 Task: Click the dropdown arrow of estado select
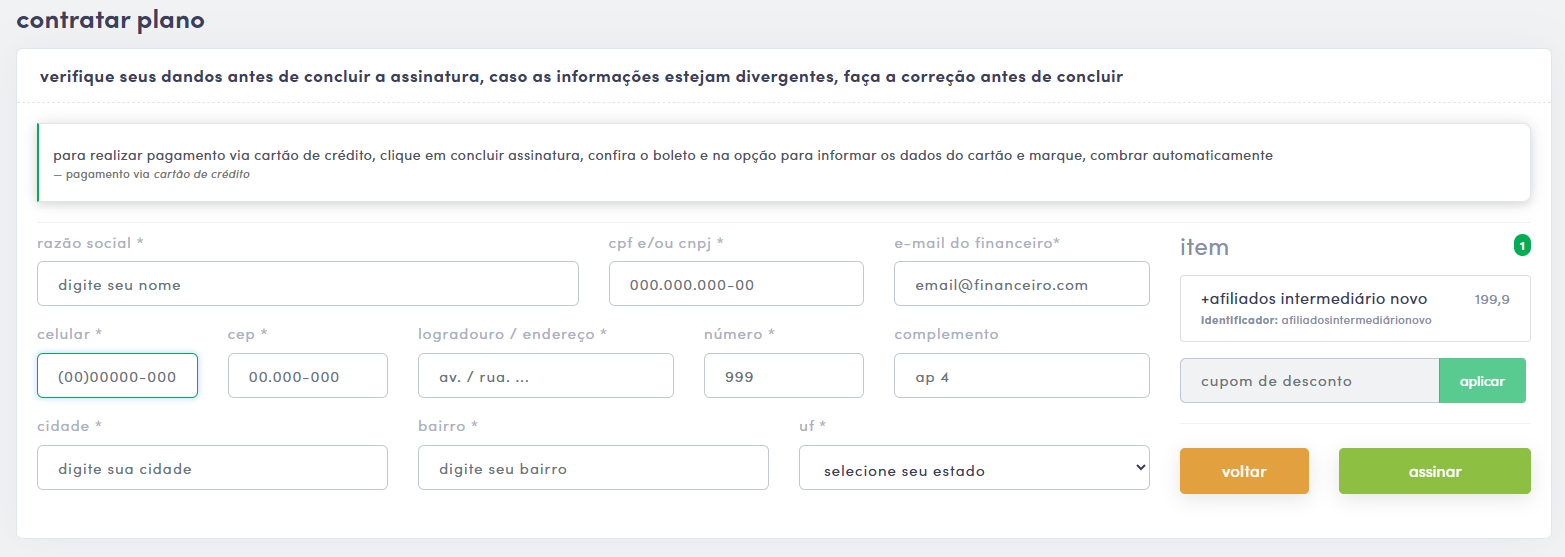pyautogui.click(x=1139, y=467)
